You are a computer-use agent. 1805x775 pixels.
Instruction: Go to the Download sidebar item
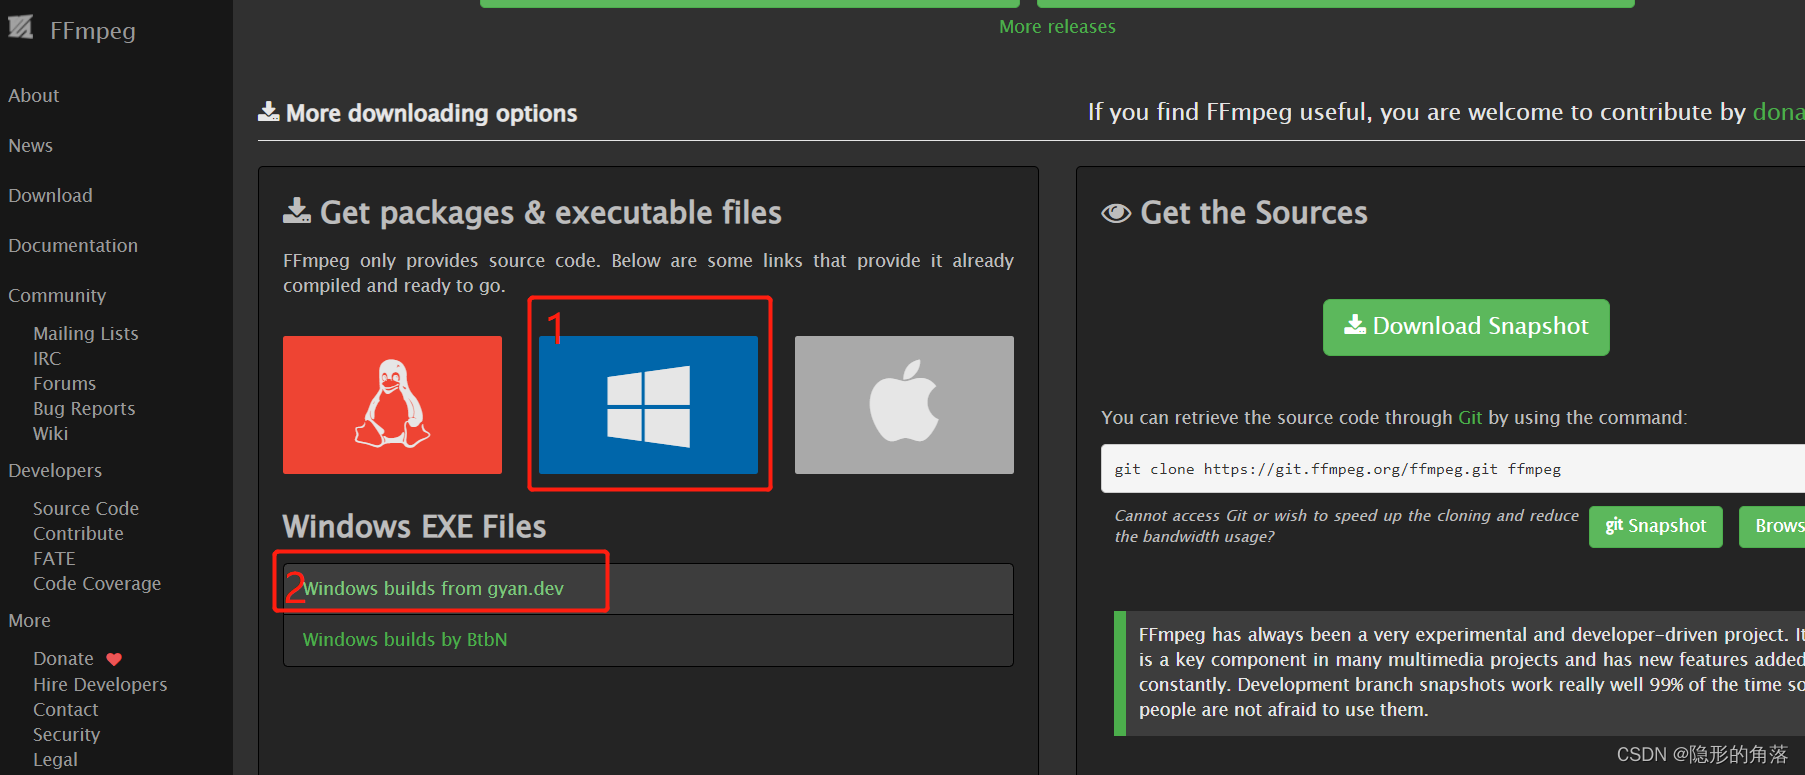point(50,195)
